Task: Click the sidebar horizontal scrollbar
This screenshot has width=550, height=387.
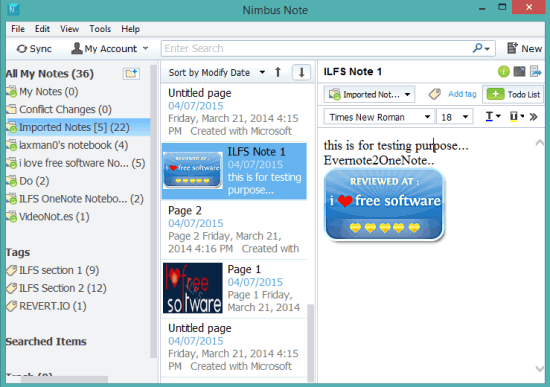Action: 64,379
